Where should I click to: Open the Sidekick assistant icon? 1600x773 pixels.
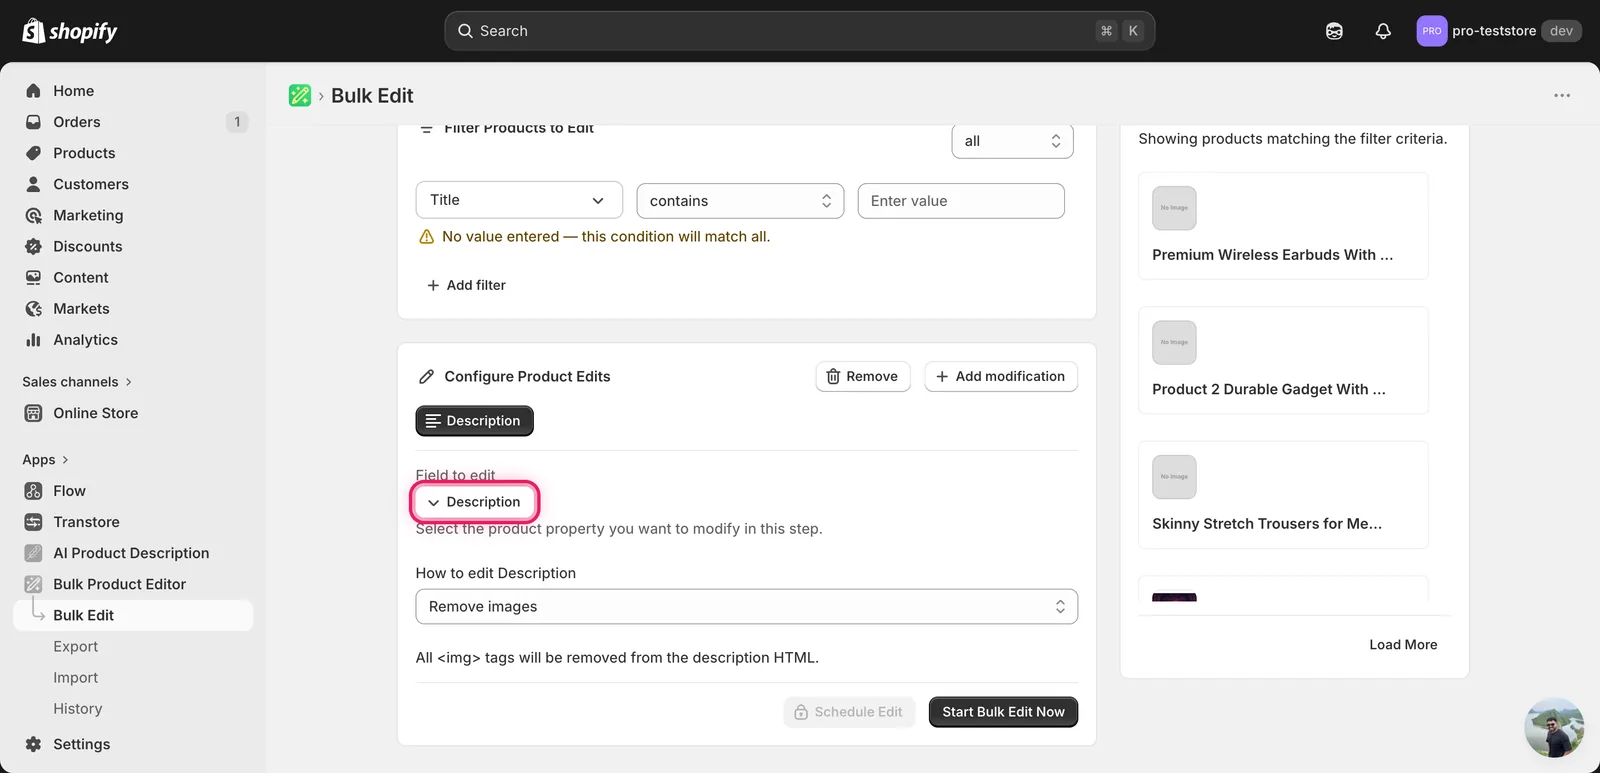pyautogui.click(x=1334, y=31)
